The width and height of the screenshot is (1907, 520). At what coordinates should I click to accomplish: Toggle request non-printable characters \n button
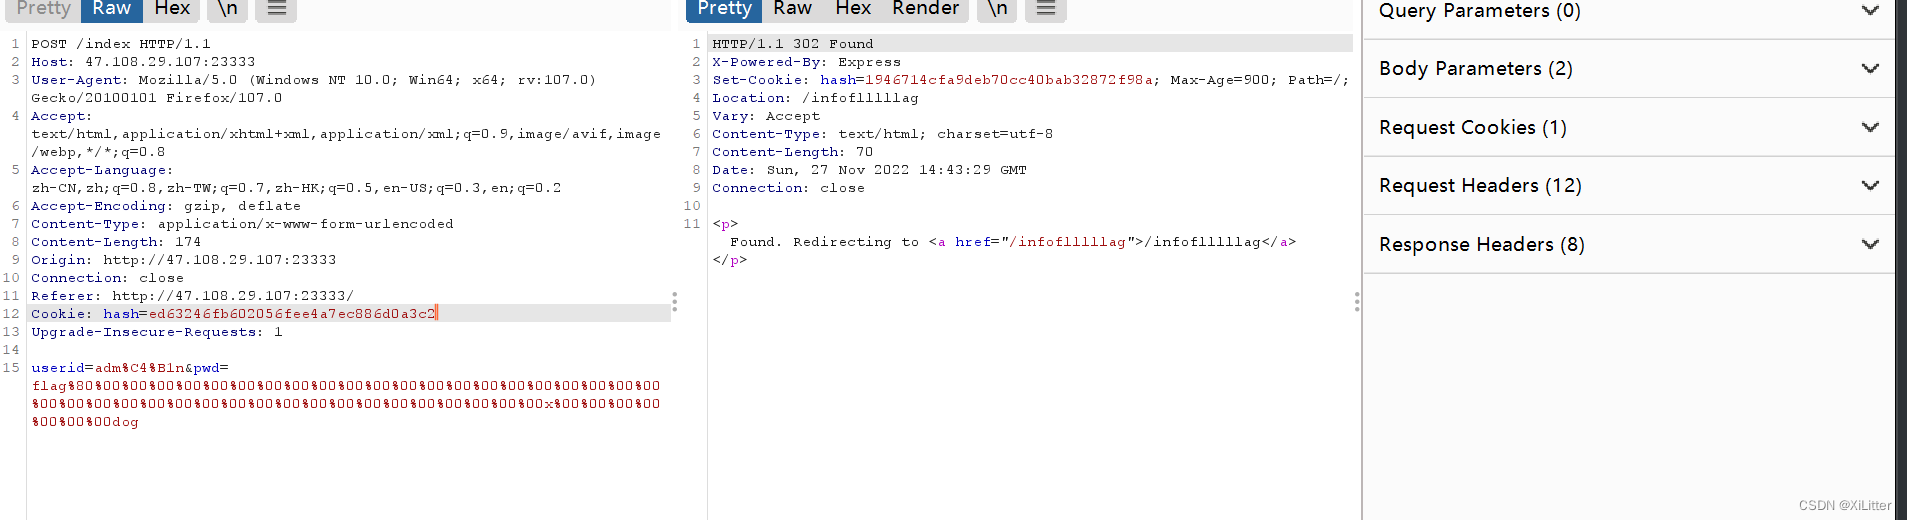coord(228,9)
